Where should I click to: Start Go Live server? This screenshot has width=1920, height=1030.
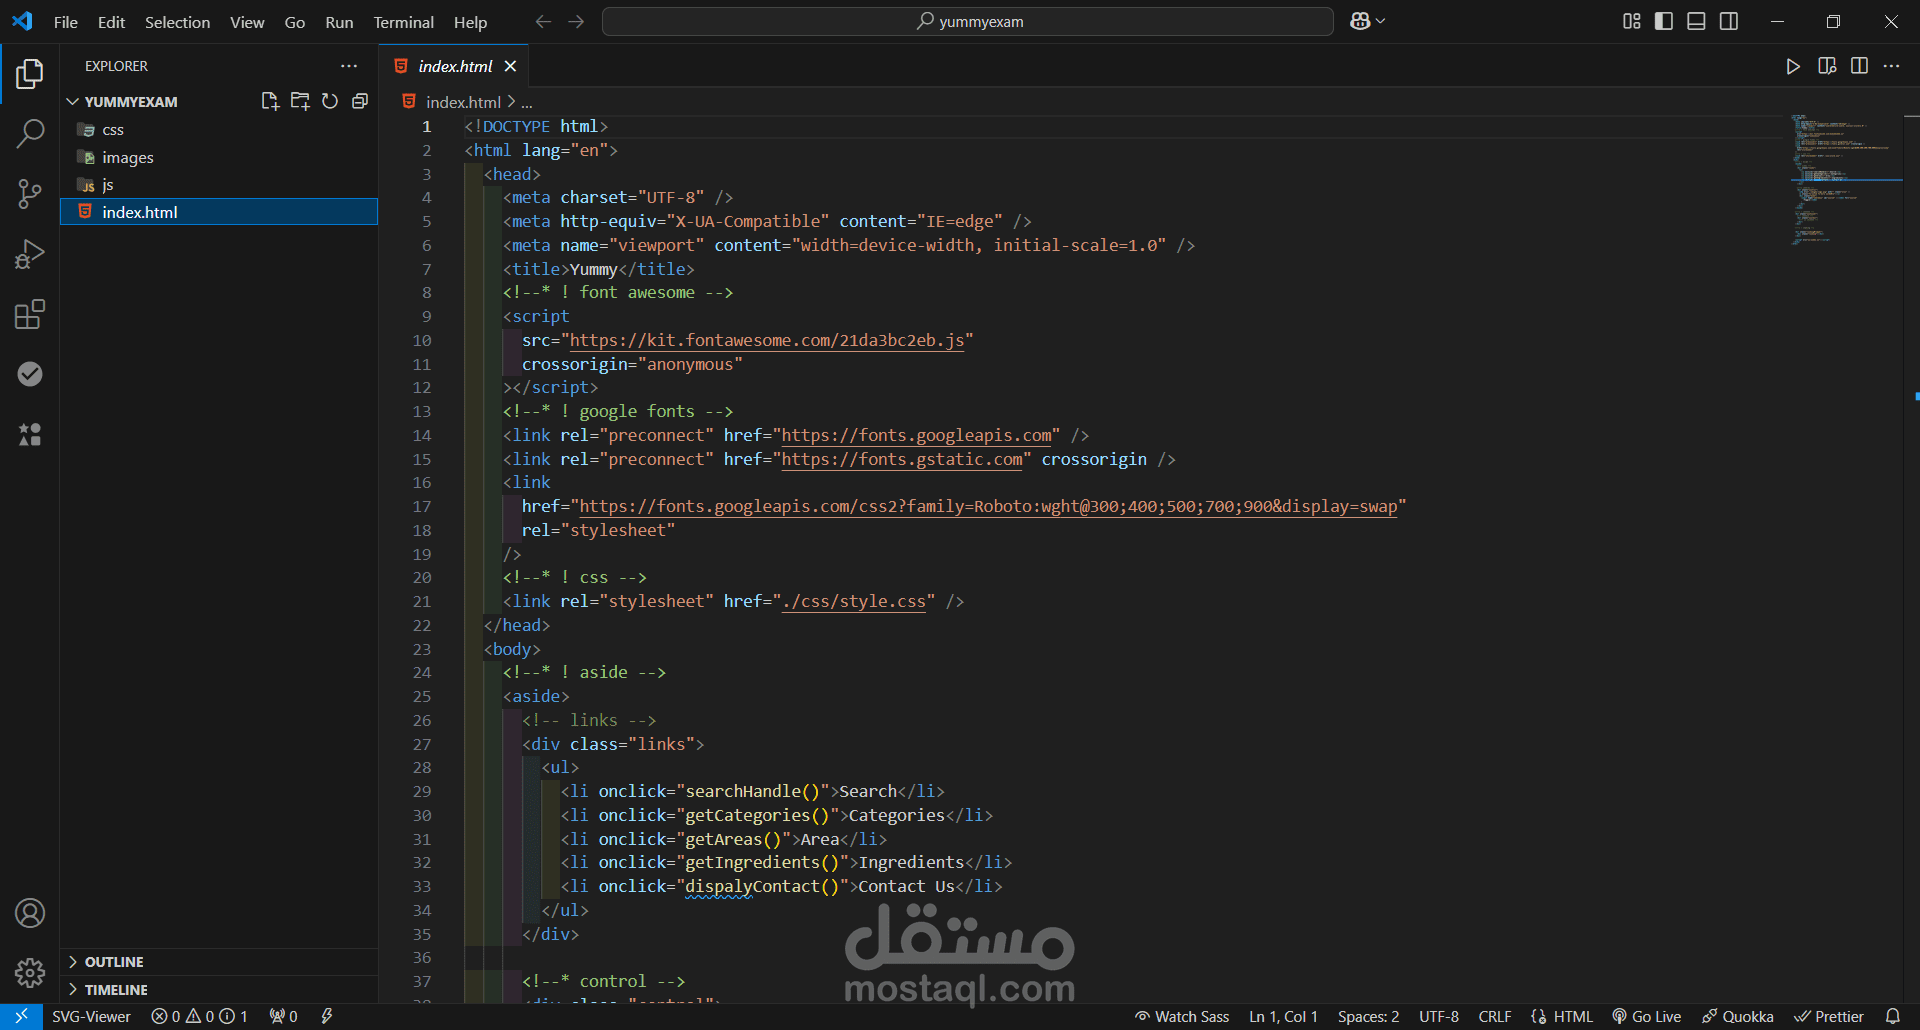(x=1646, y=1016)
